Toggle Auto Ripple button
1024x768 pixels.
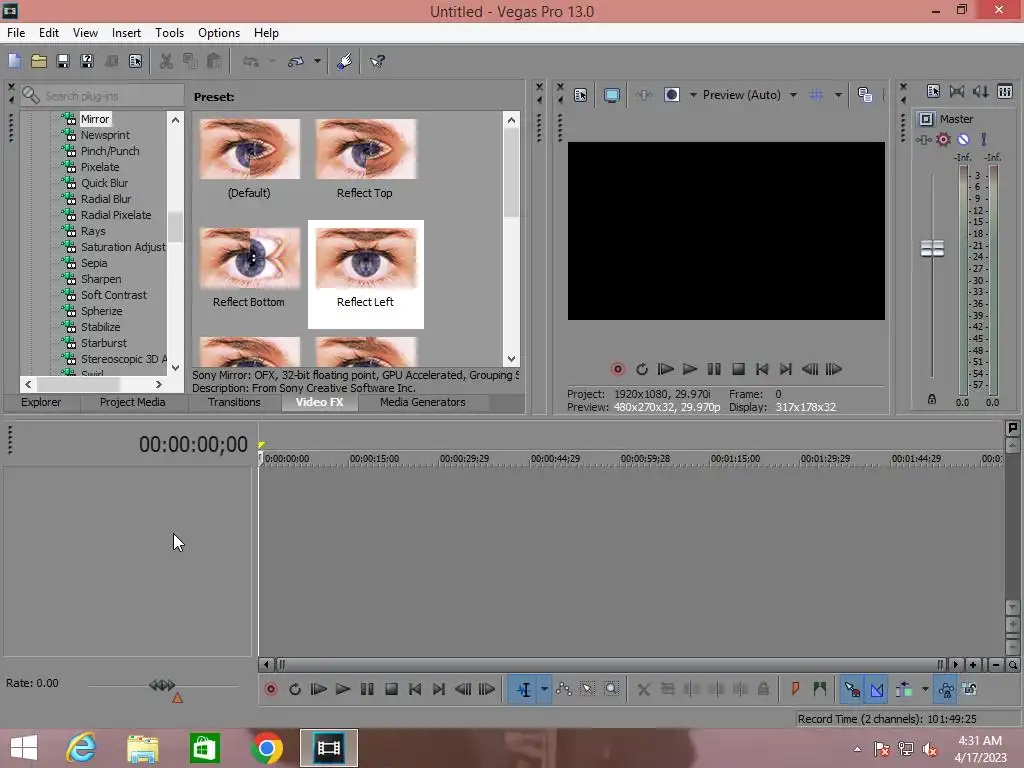pos(904,689)
